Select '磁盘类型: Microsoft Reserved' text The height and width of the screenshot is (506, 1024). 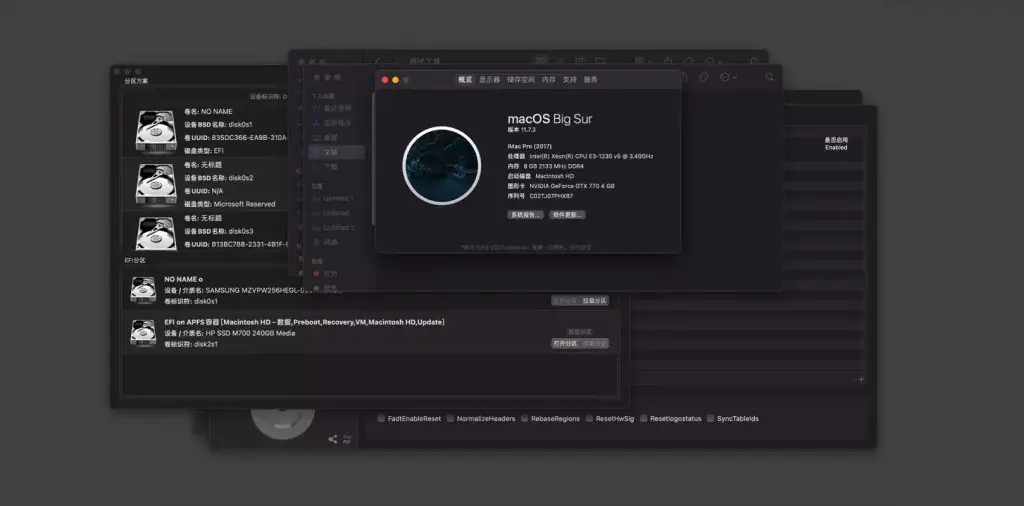pyautogui.click(x=230, y=204)
